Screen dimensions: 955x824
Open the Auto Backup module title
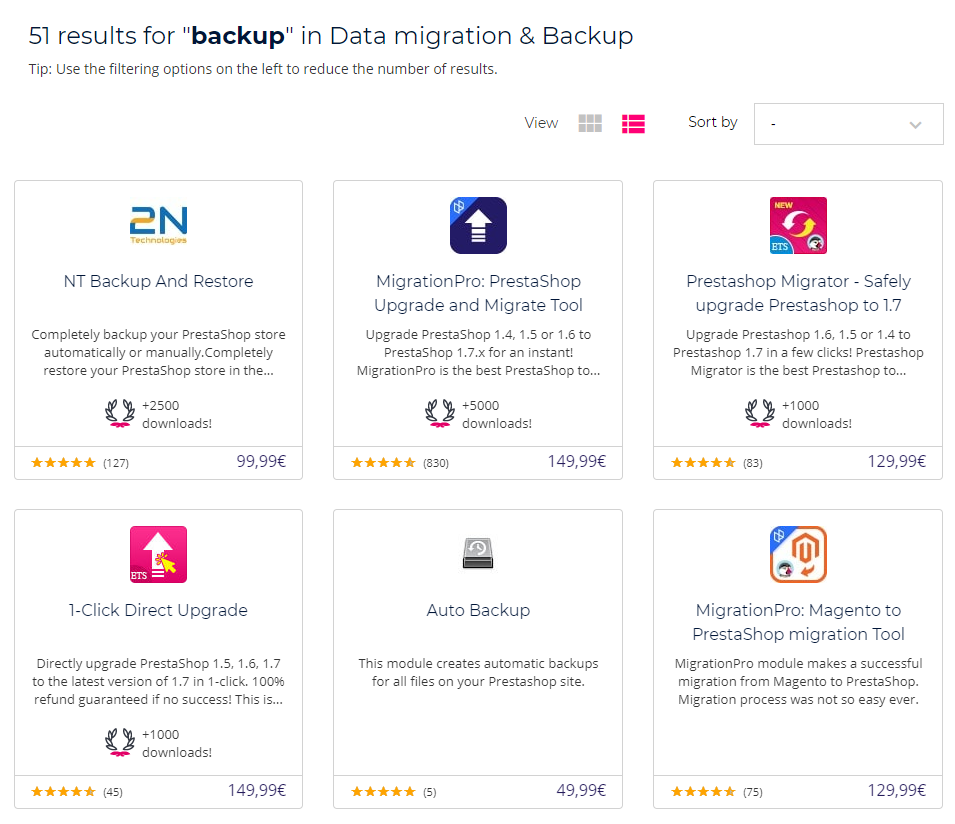pyautogui.click(x=478, y=610)
